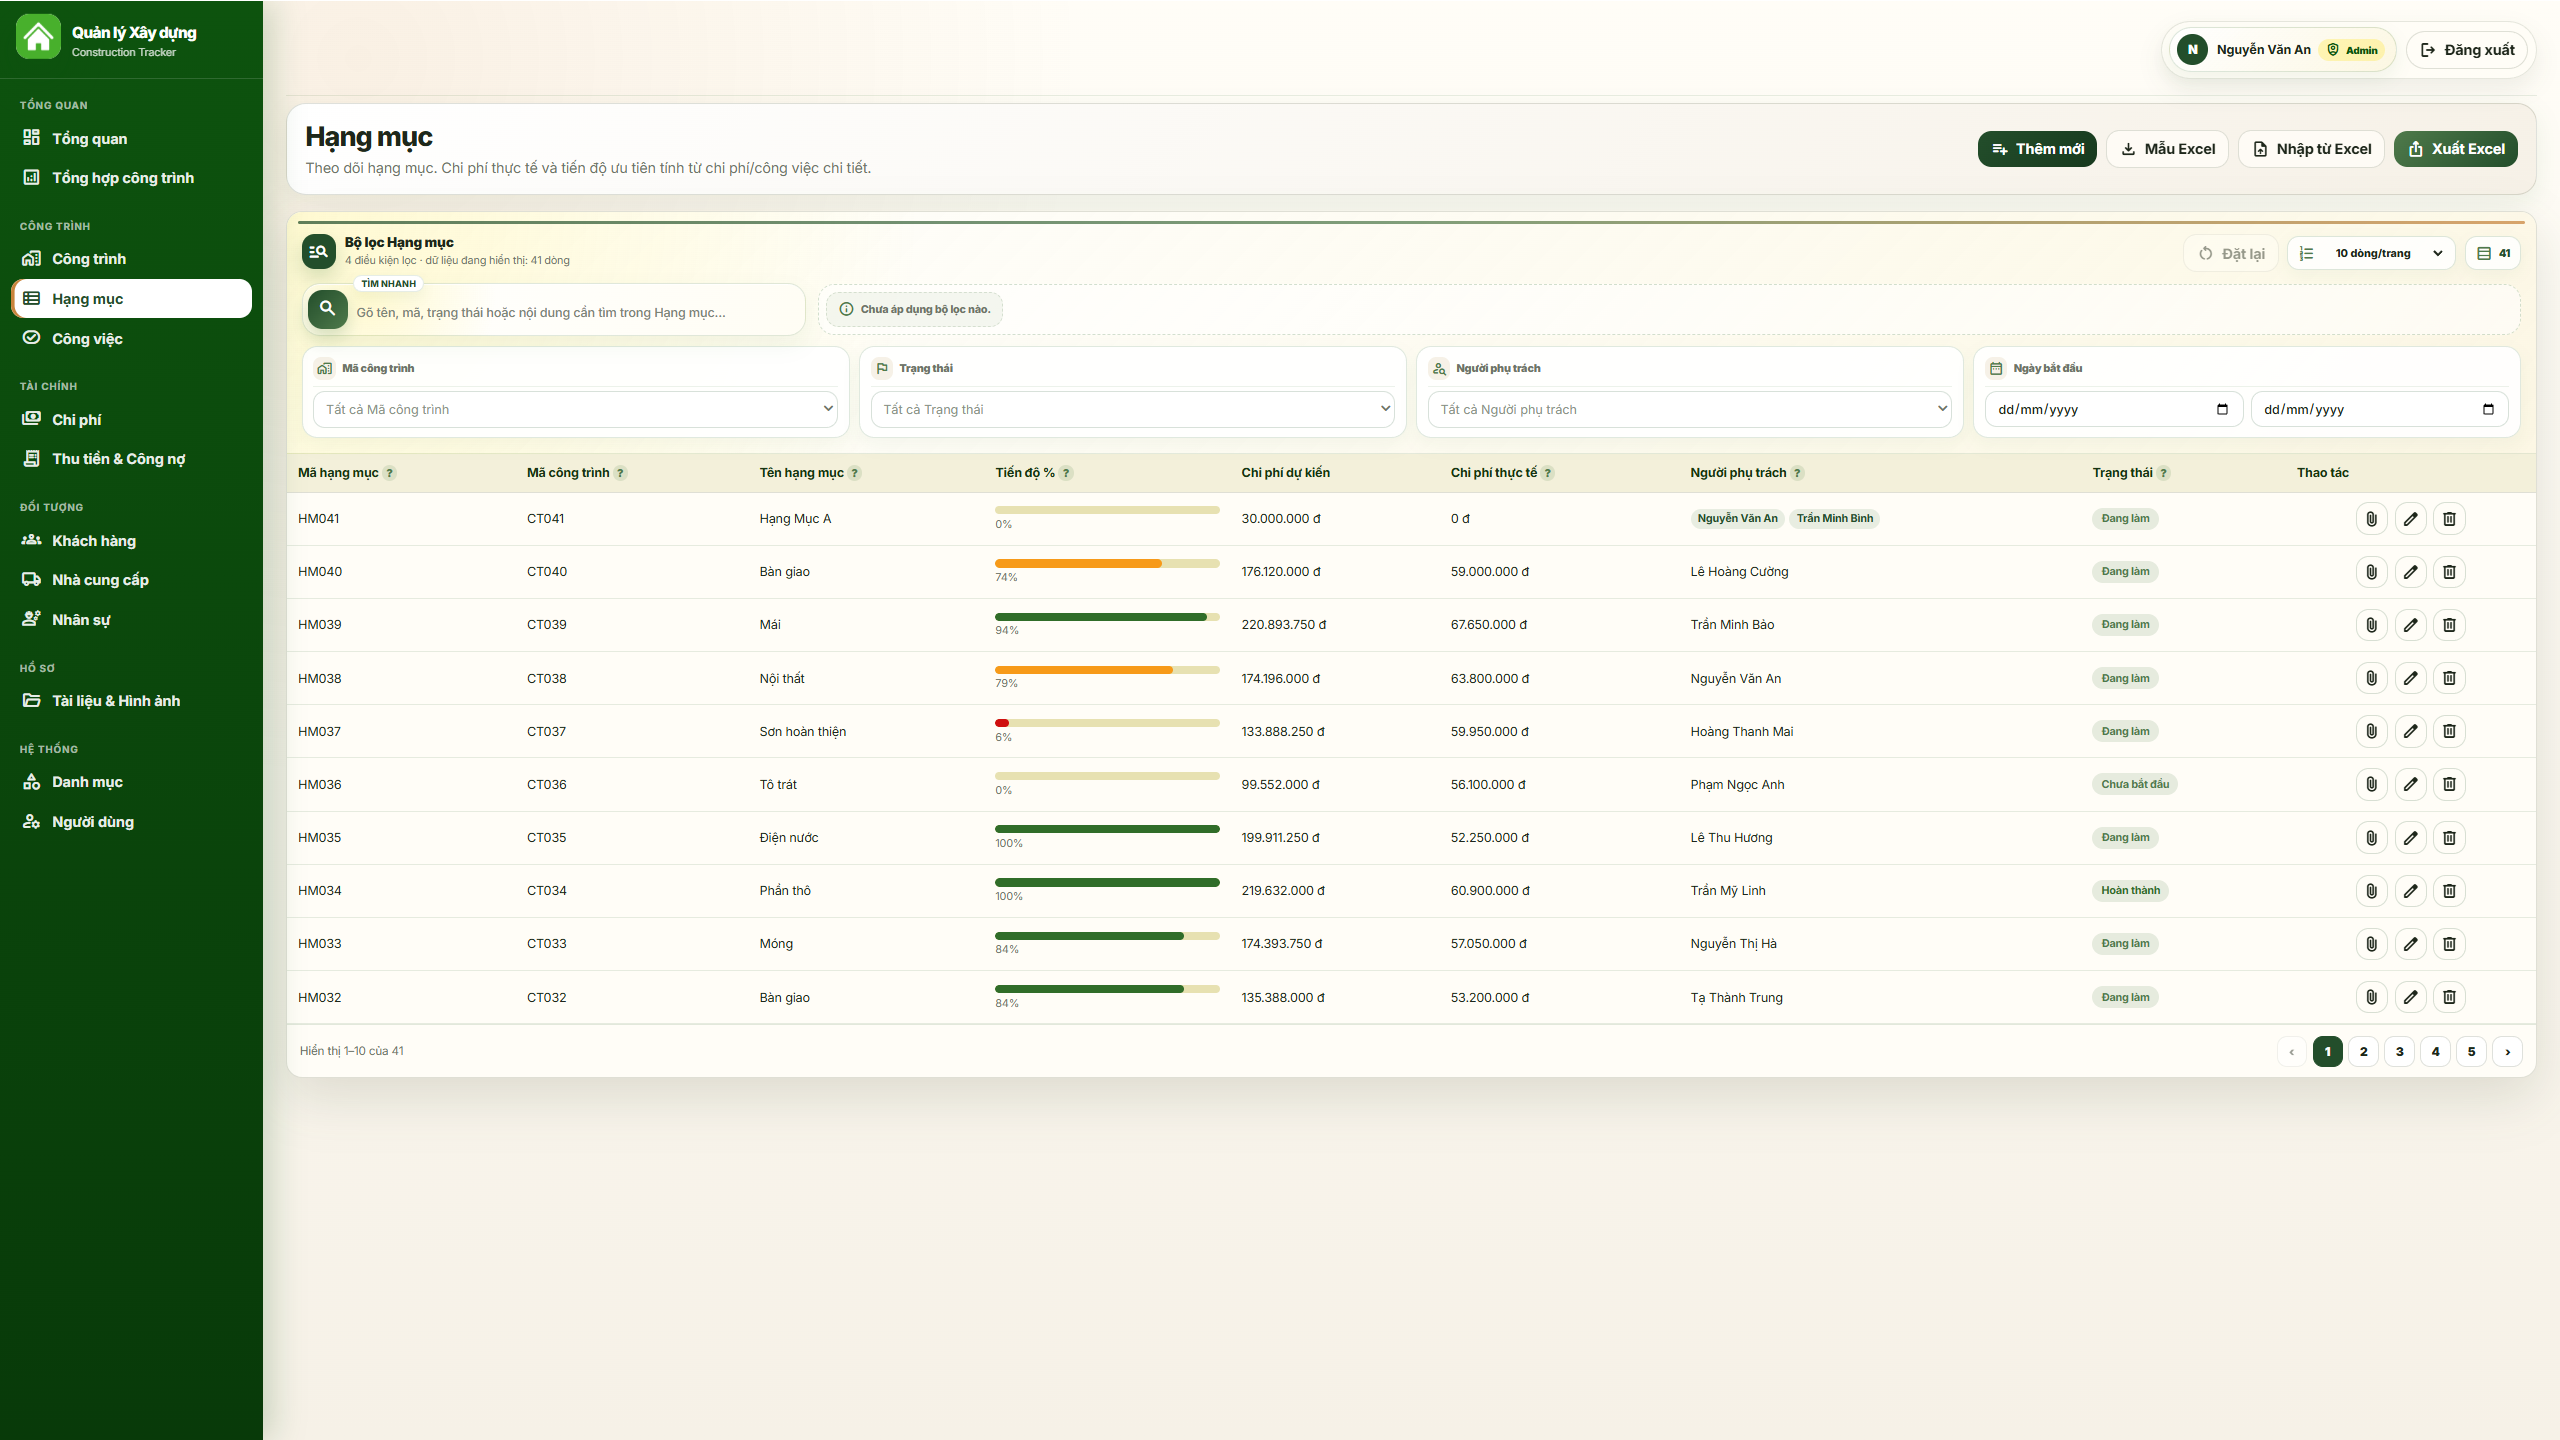Image resolution: width=2560 pixels, height=1440 pixels.
Task: Click the help icon beside Tên hạng mục
Action: [855, 473]
